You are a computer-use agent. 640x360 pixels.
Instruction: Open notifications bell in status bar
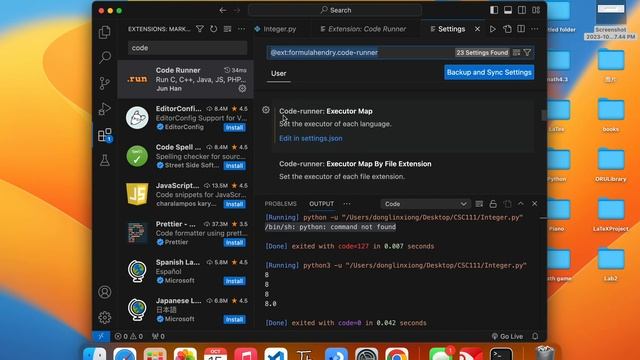[535, 336]
